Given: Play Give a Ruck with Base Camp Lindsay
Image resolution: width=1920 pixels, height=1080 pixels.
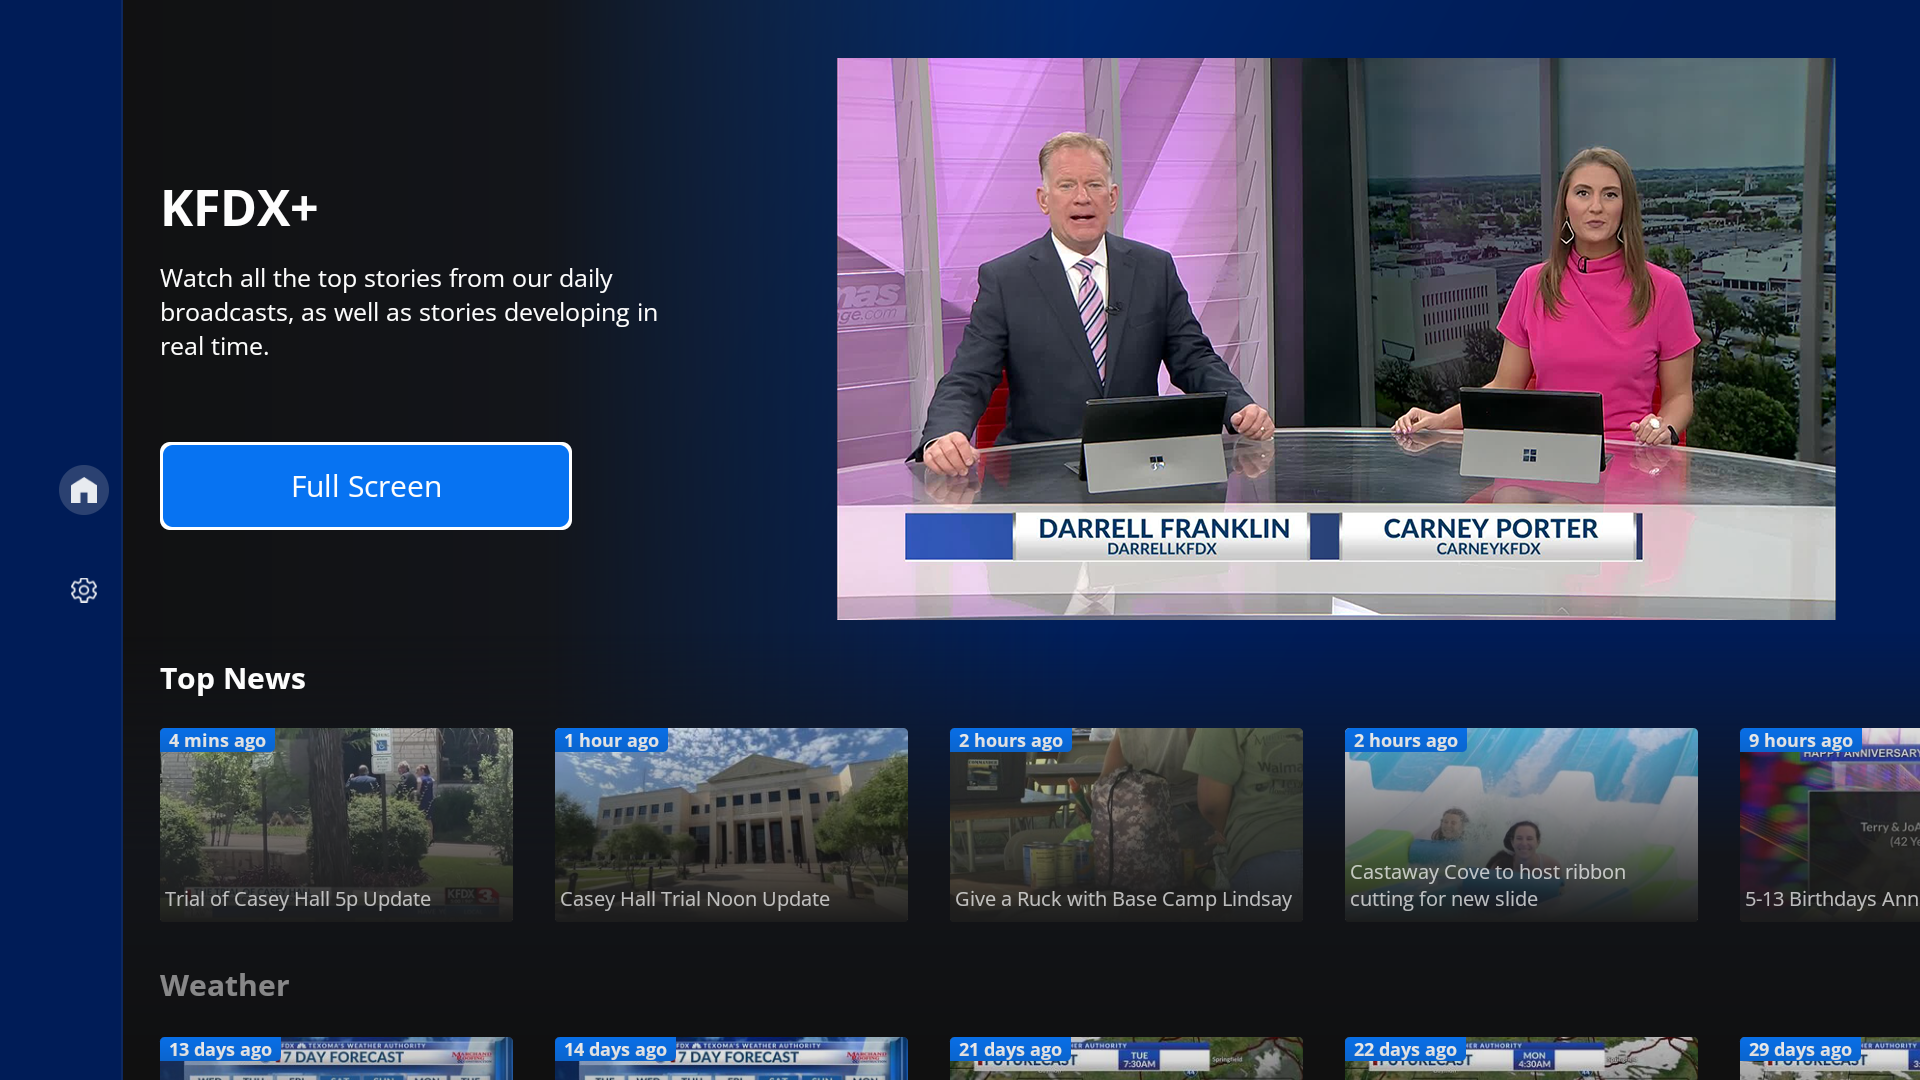Looking at the screenshot, I should [1126, 825].
